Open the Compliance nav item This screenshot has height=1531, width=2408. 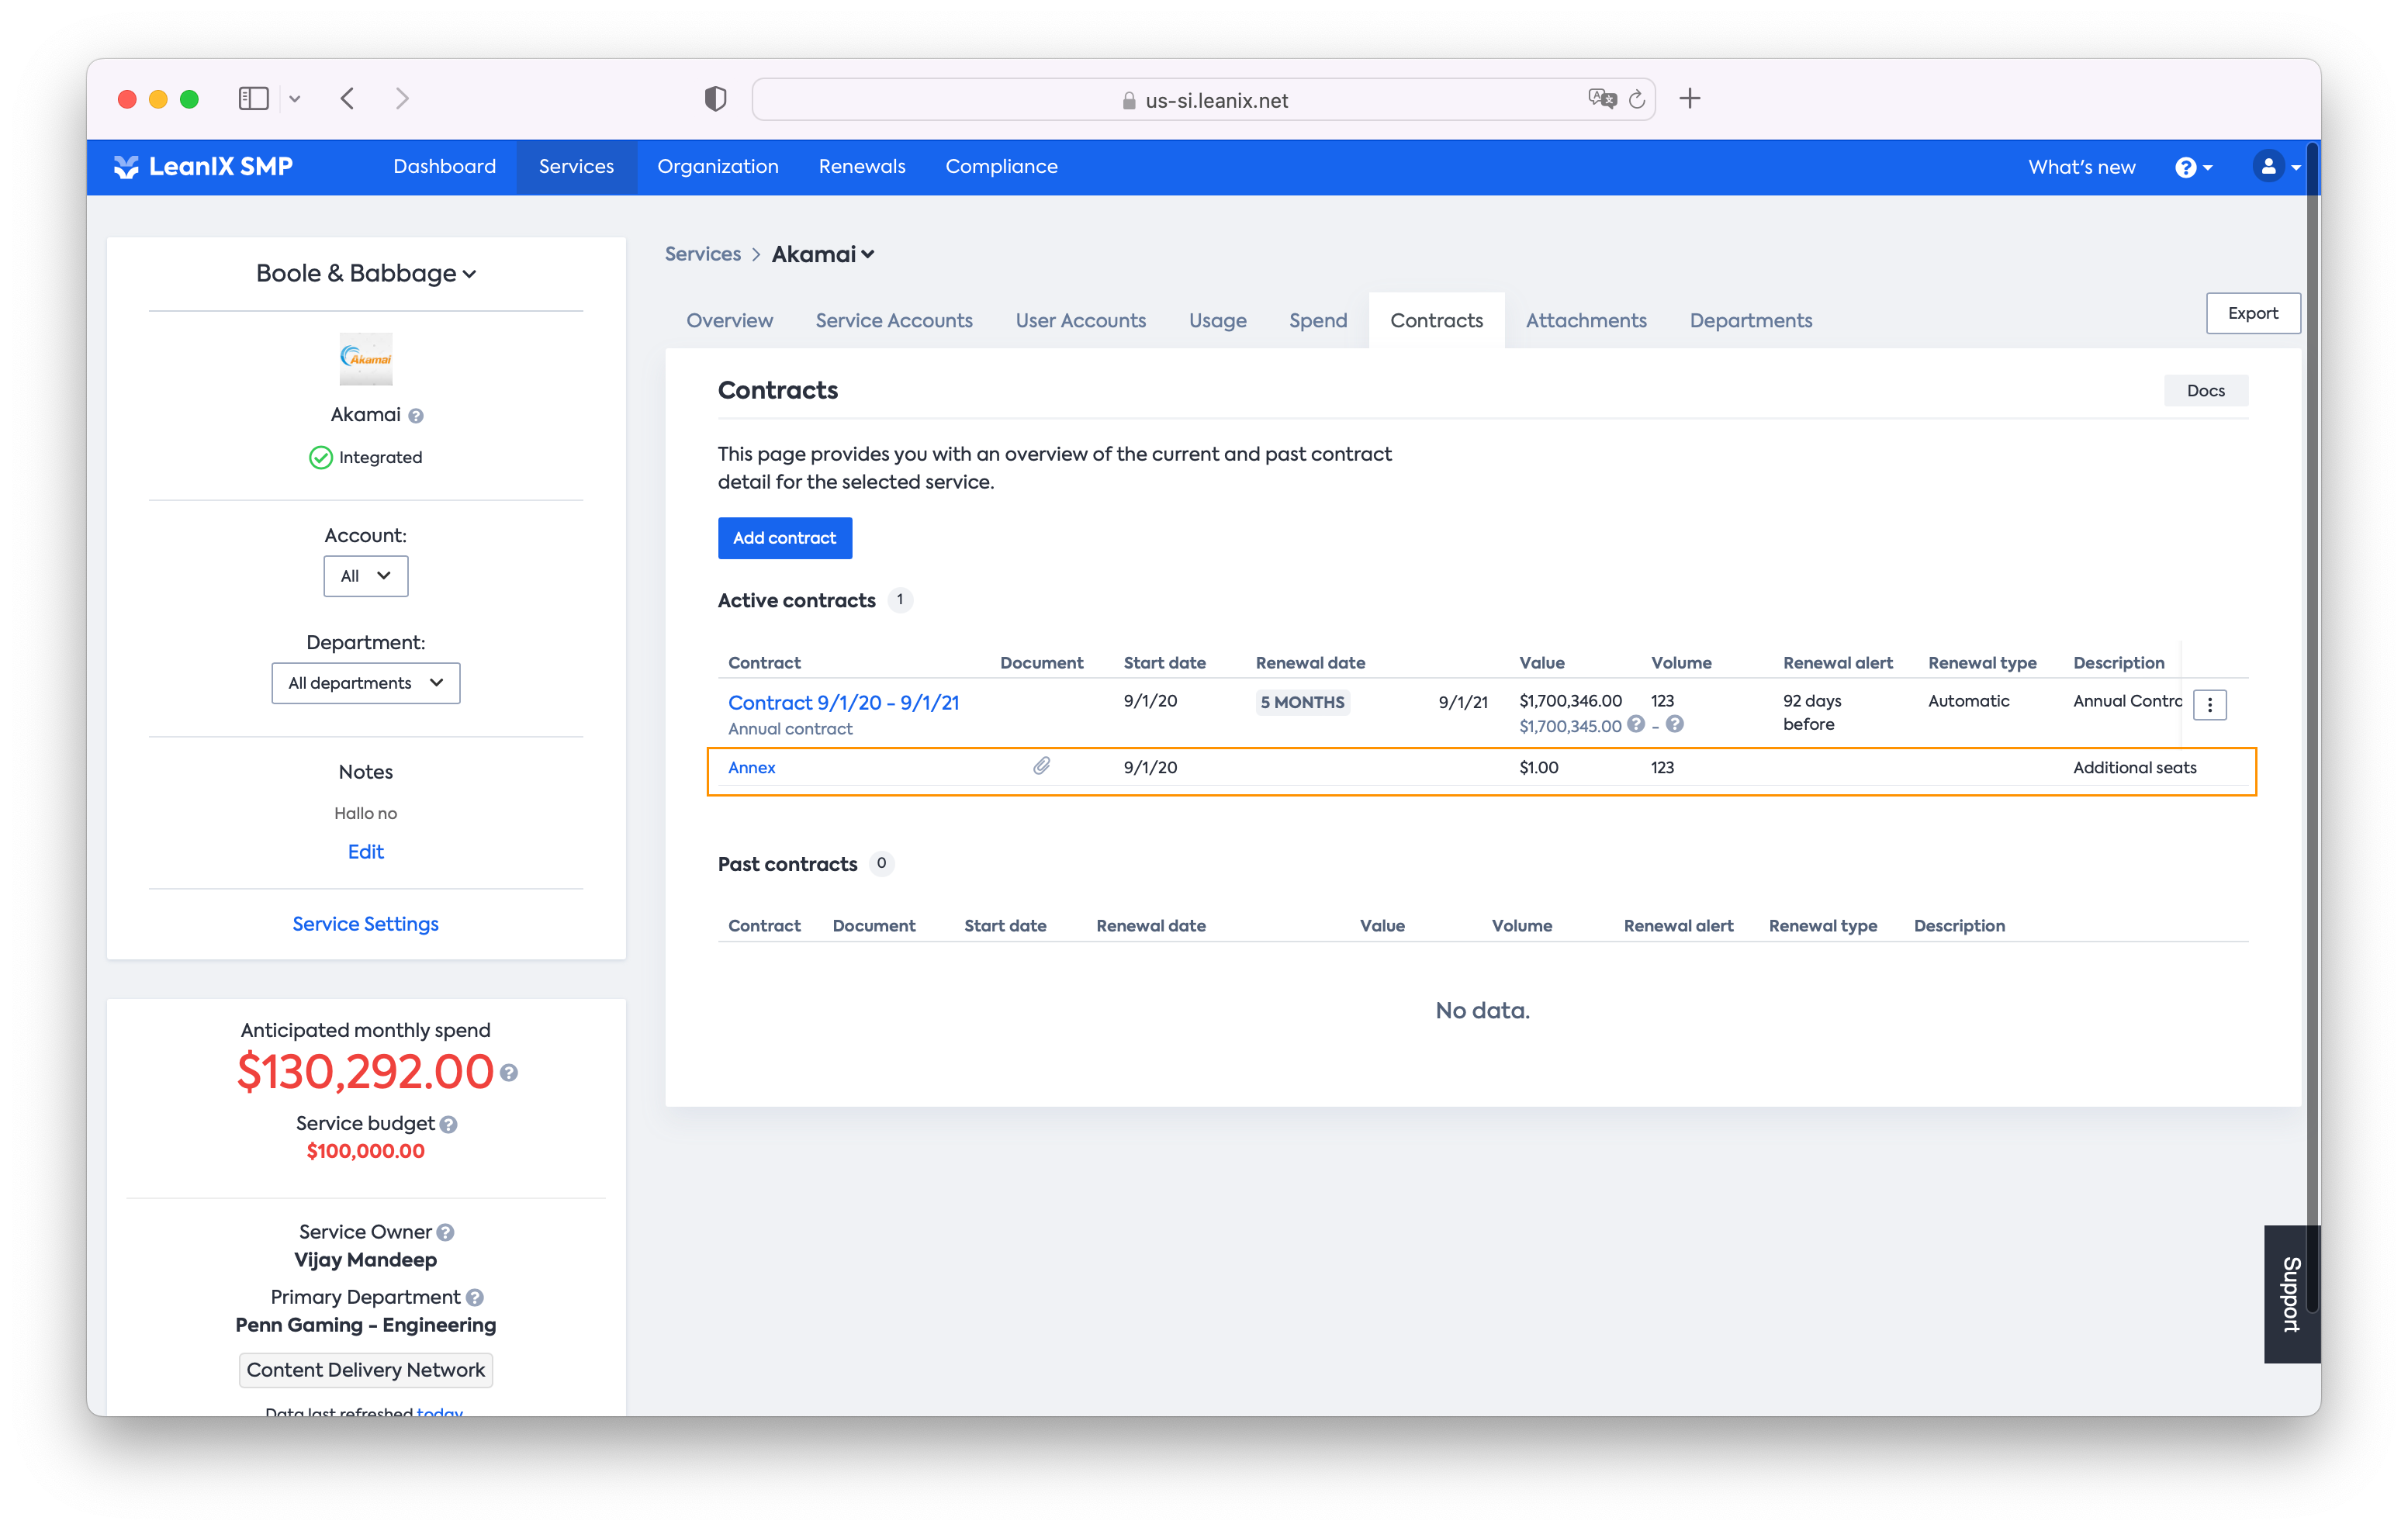coord(1001,166)
